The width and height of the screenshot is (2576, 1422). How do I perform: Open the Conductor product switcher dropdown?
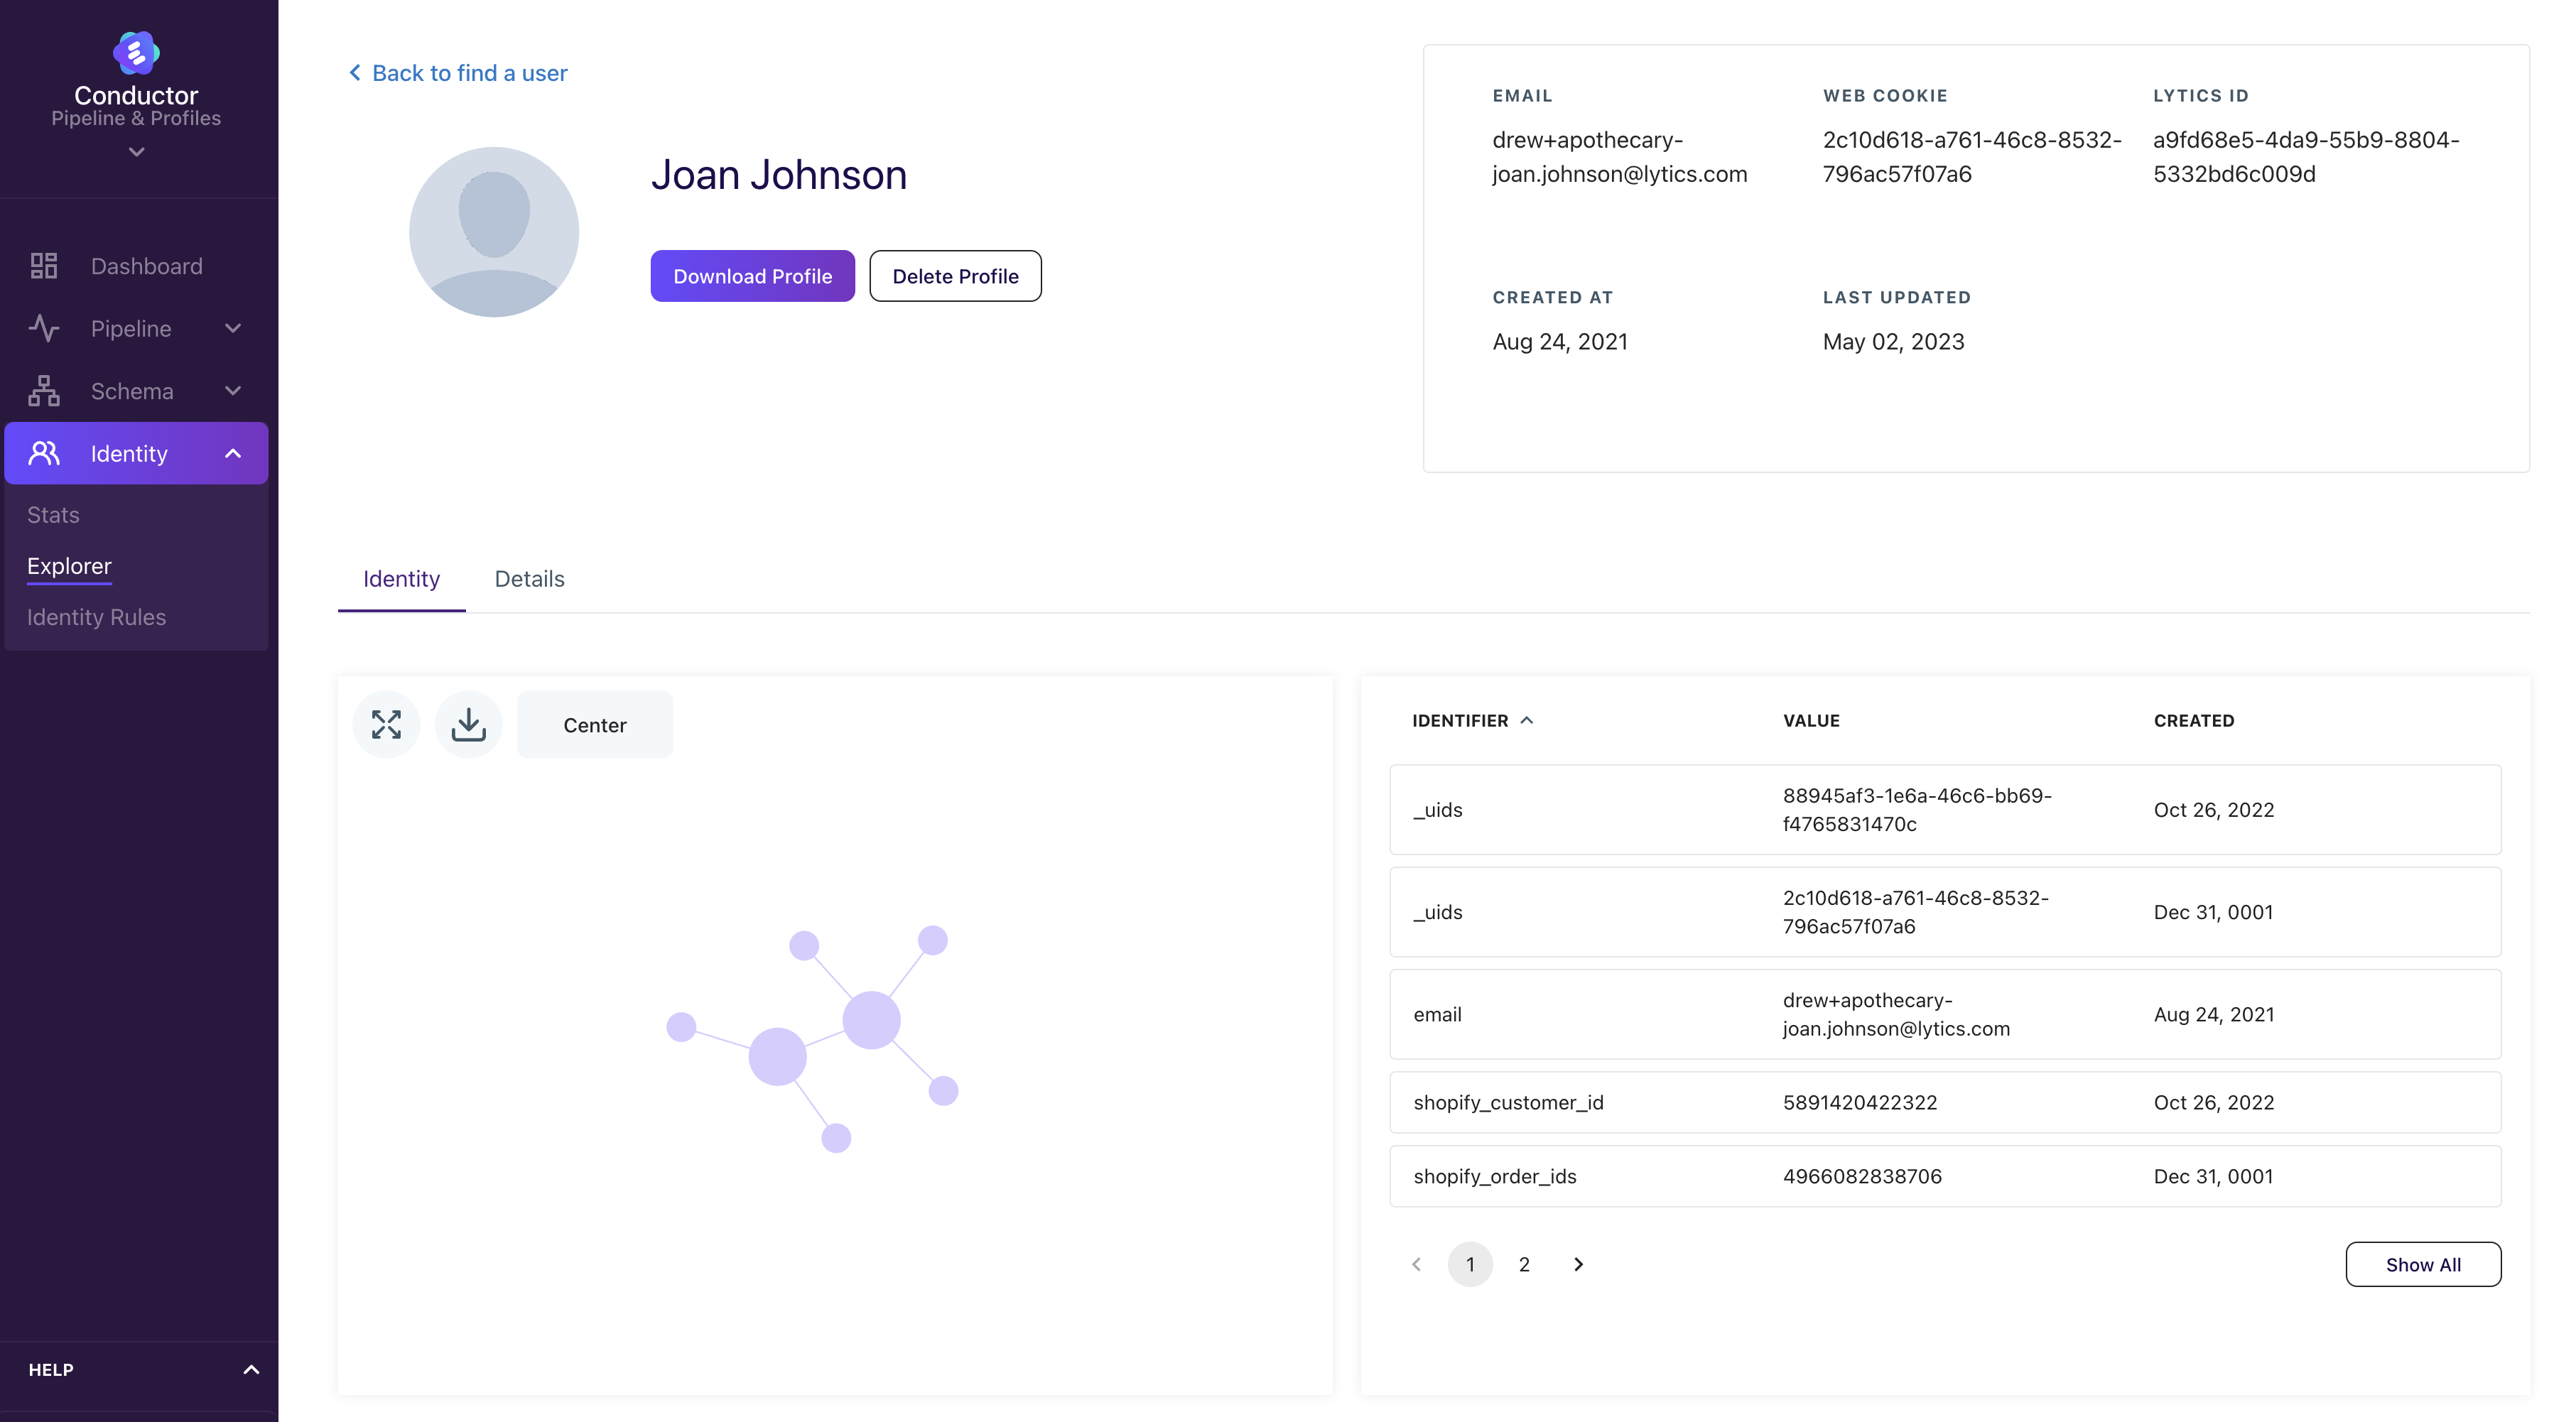(136, 152)
